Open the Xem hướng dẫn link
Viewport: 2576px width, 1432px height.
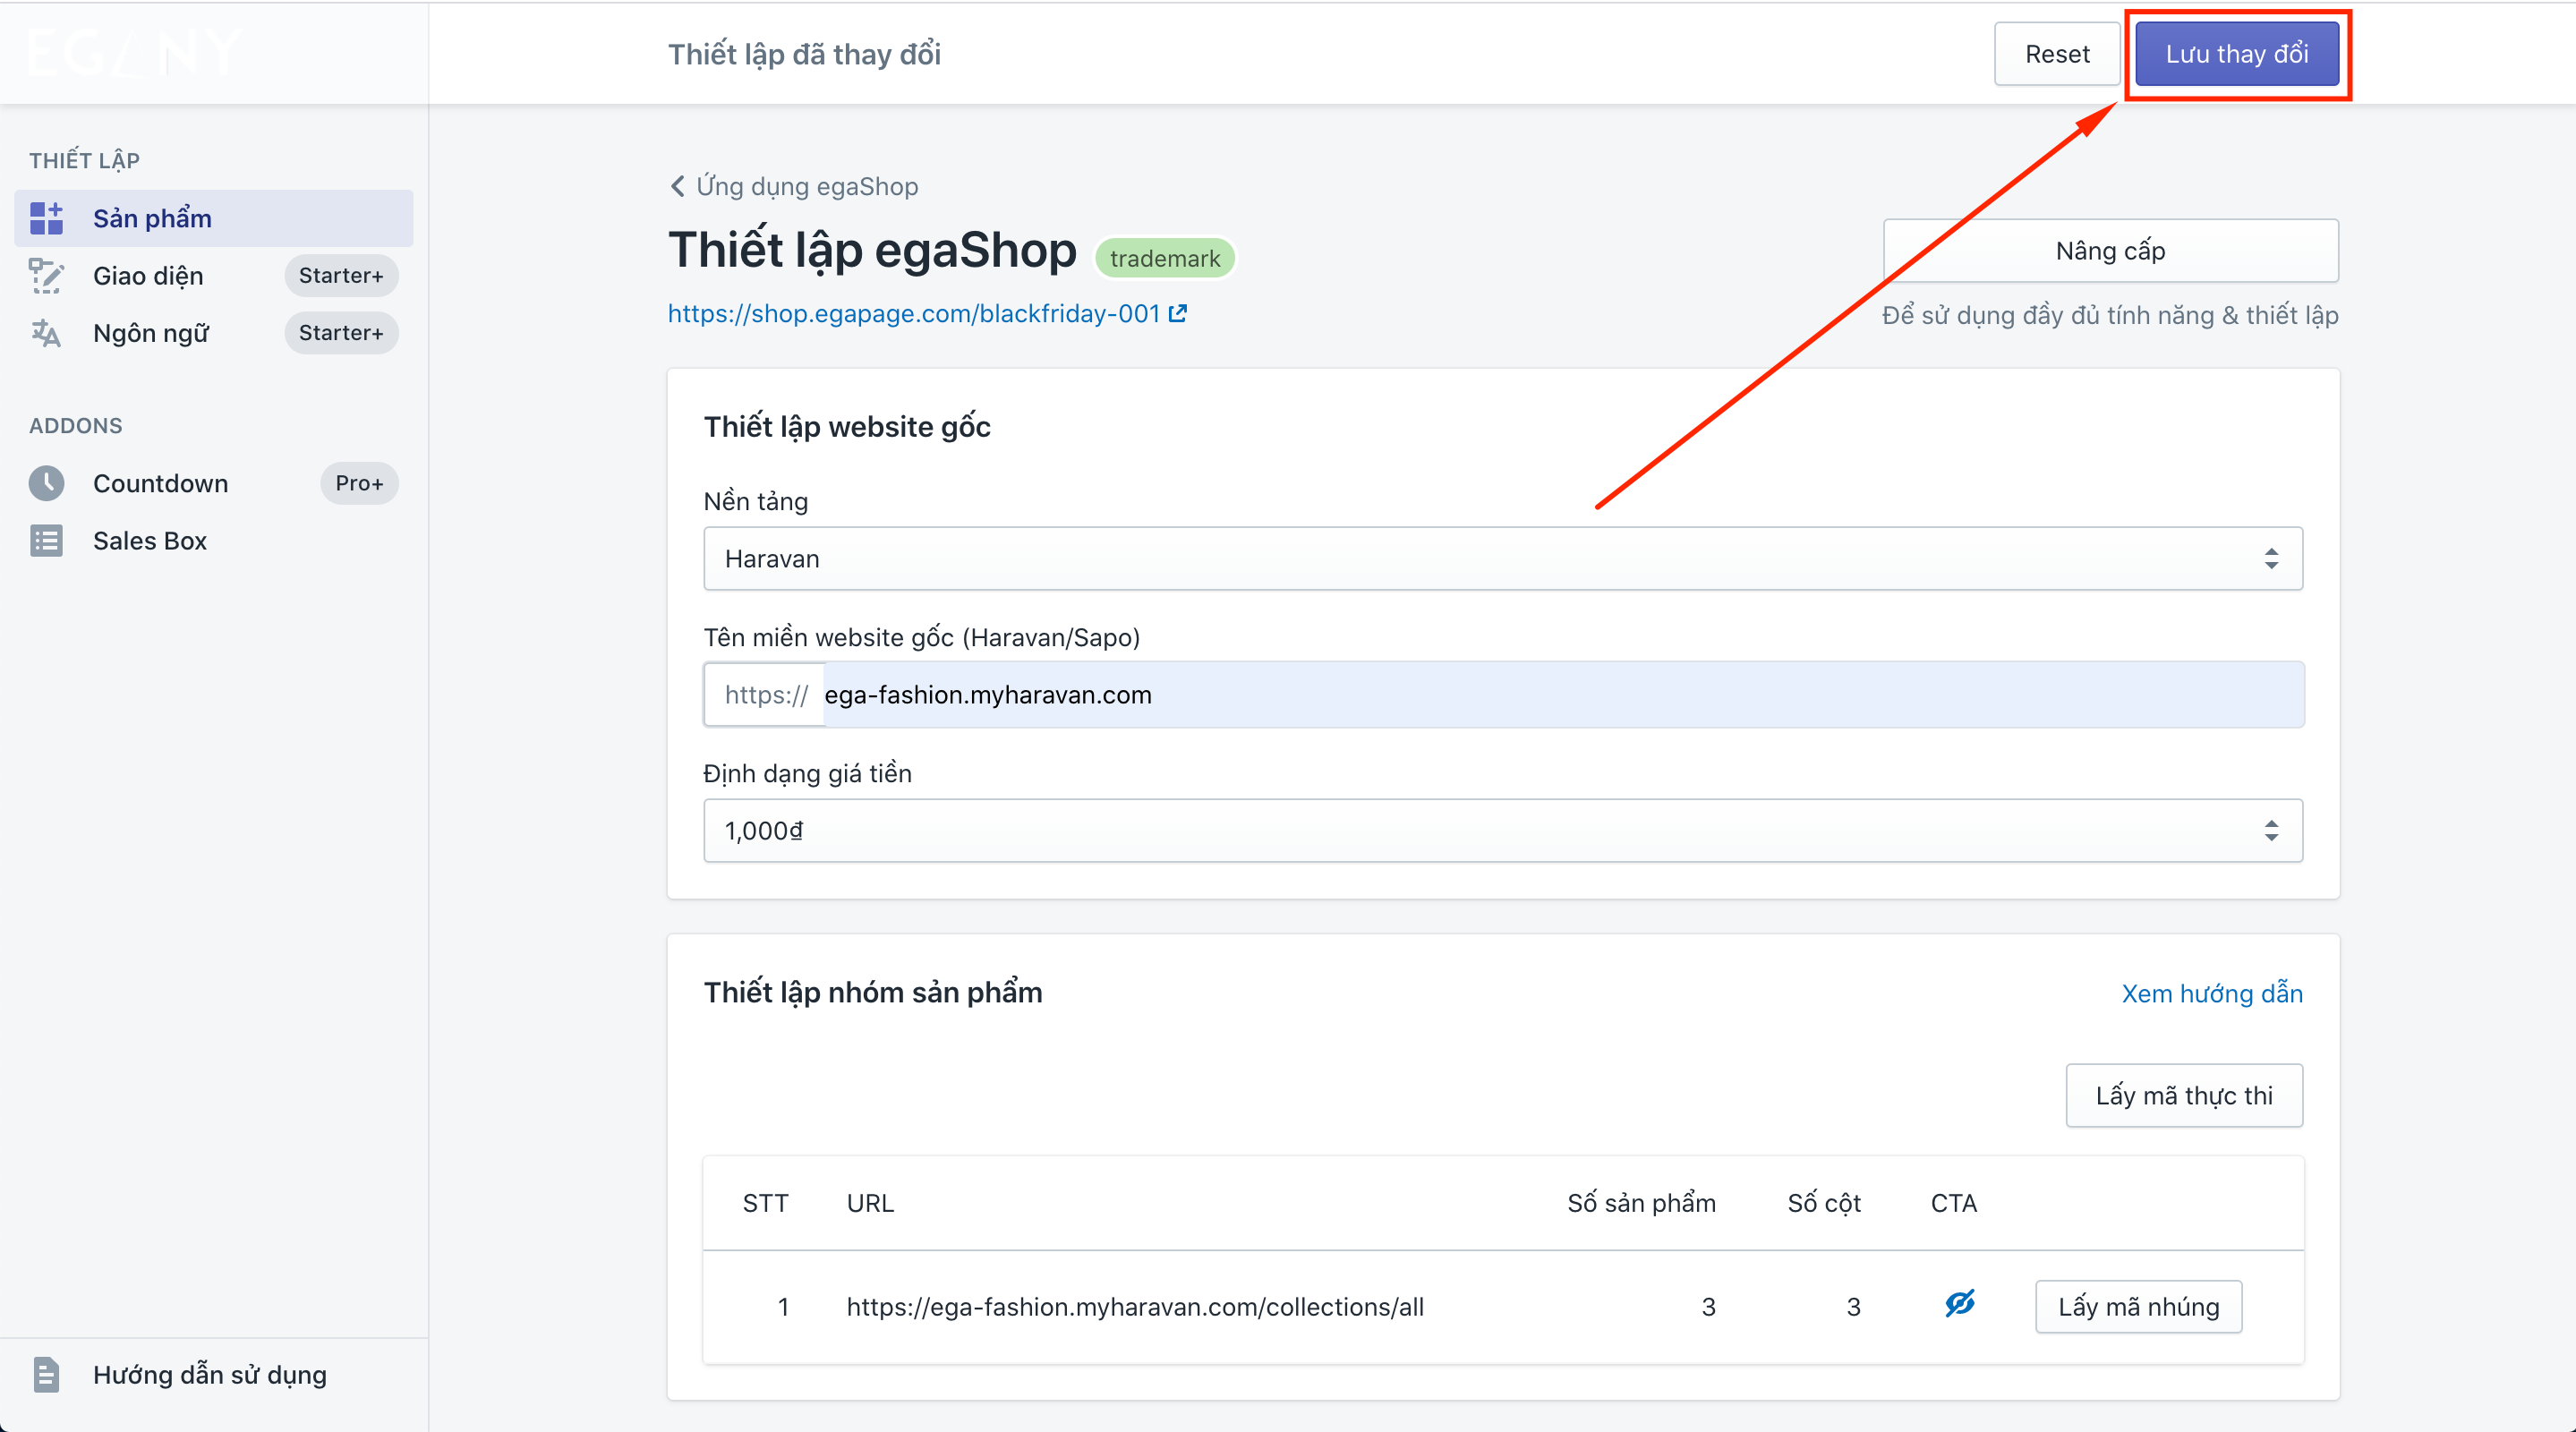click(2211, 993)
